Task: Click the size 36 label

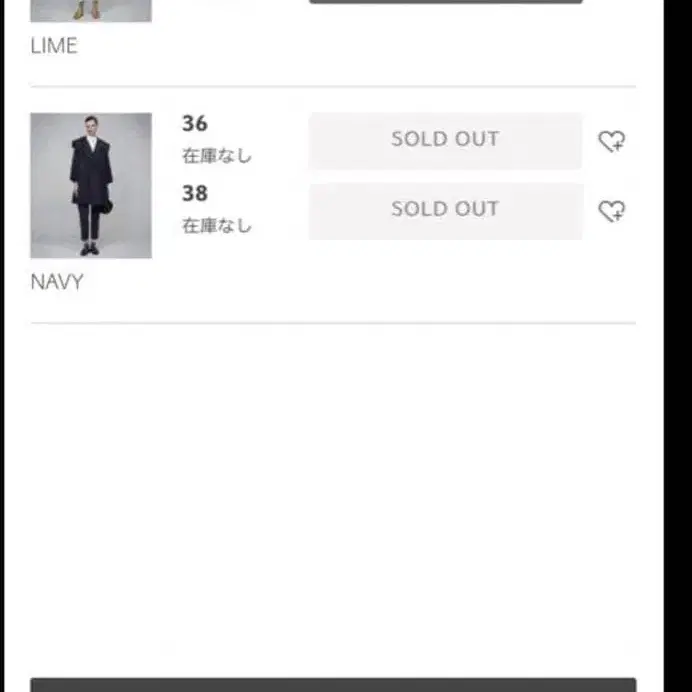Action: point(195,124)
